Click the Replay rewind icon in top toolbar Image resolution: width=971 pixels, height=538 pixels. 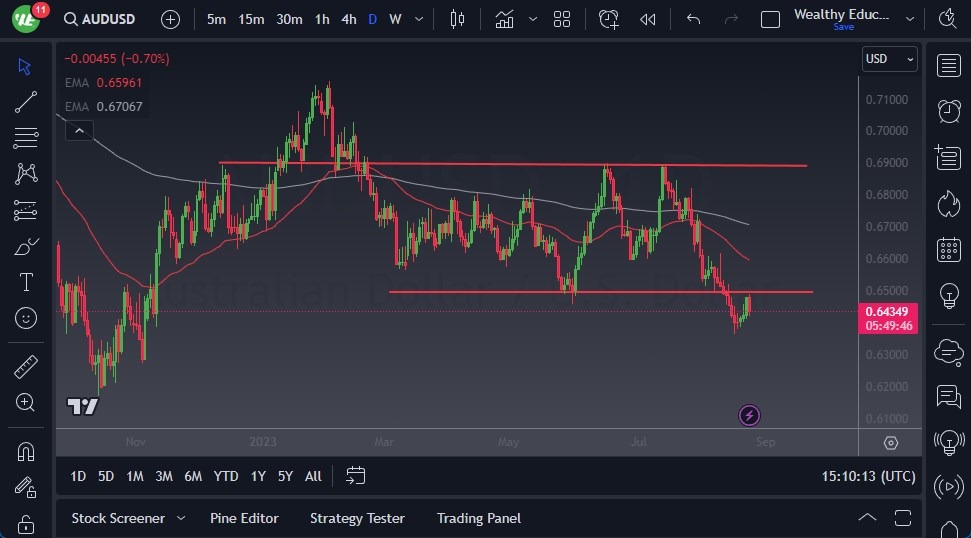[648, 19]
